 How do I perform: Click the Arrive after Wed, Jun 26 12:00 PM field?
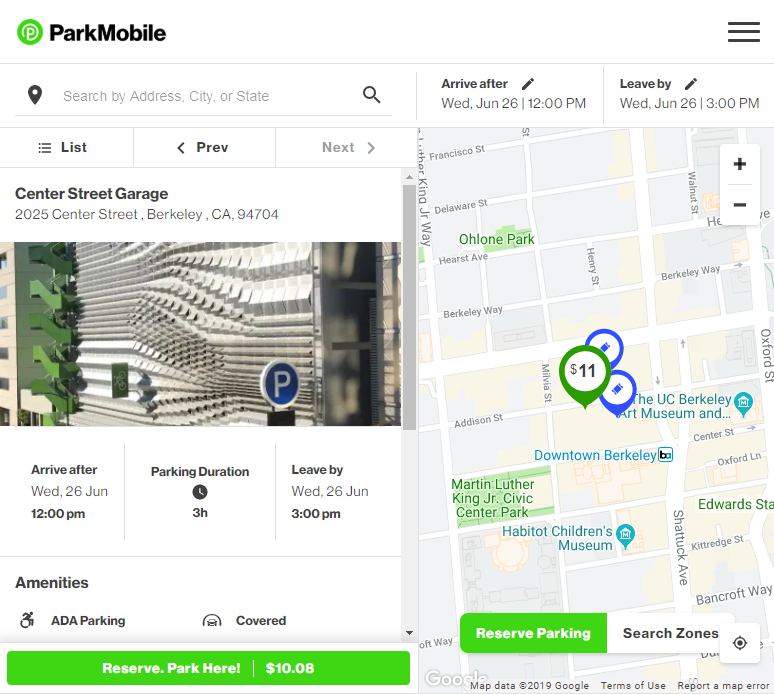click(513, 94)
